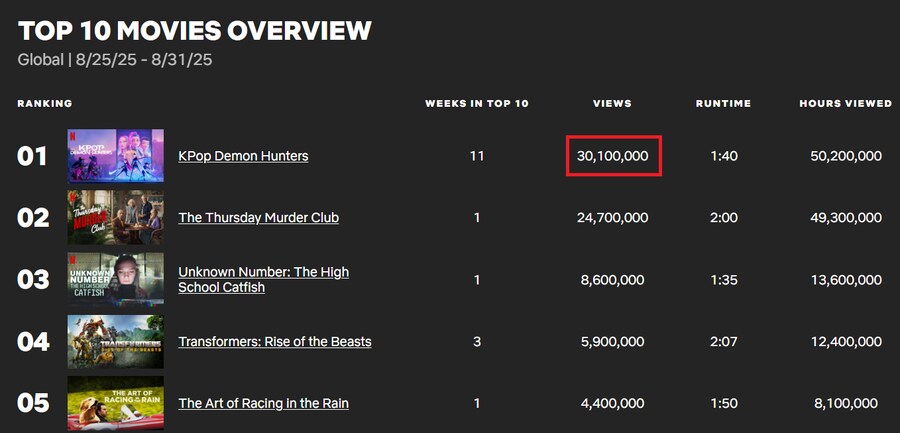Click the Views column header
Screen dimensions: 900x433
click(612, 104)
